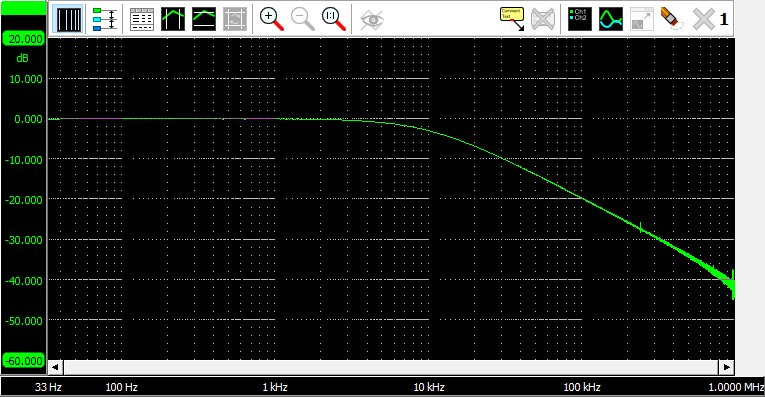Edit the -60.000 bottom axis limit field
Screen dimensions: 765x397
[23, 361]
